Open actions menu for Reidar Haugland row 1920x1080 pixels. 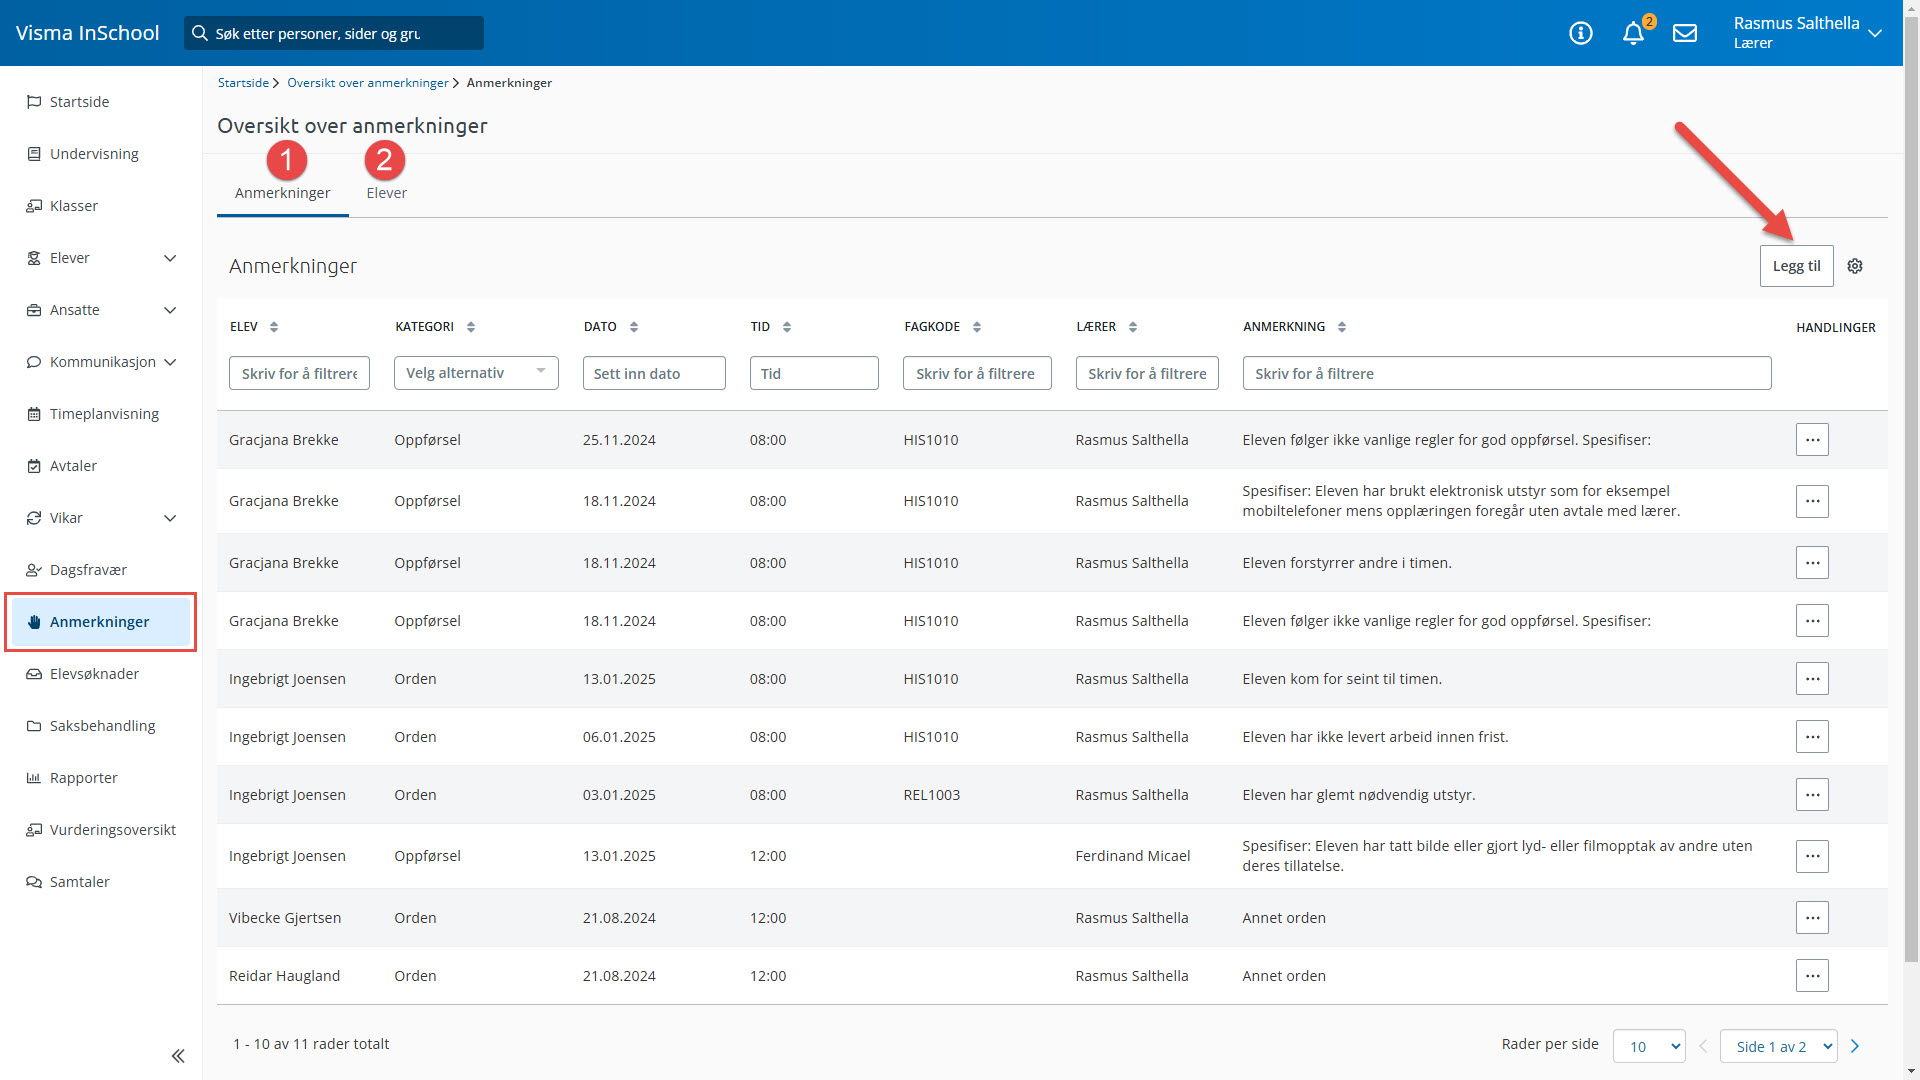1812,976
